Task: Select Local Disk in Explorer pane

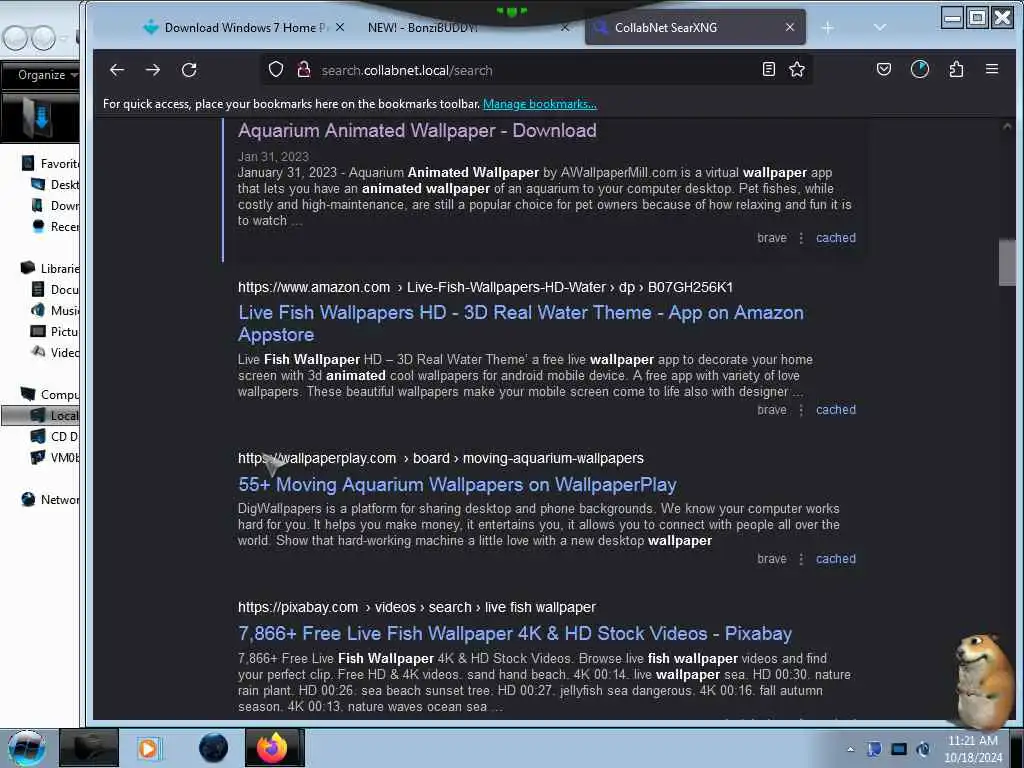Action: pos(40,415)
